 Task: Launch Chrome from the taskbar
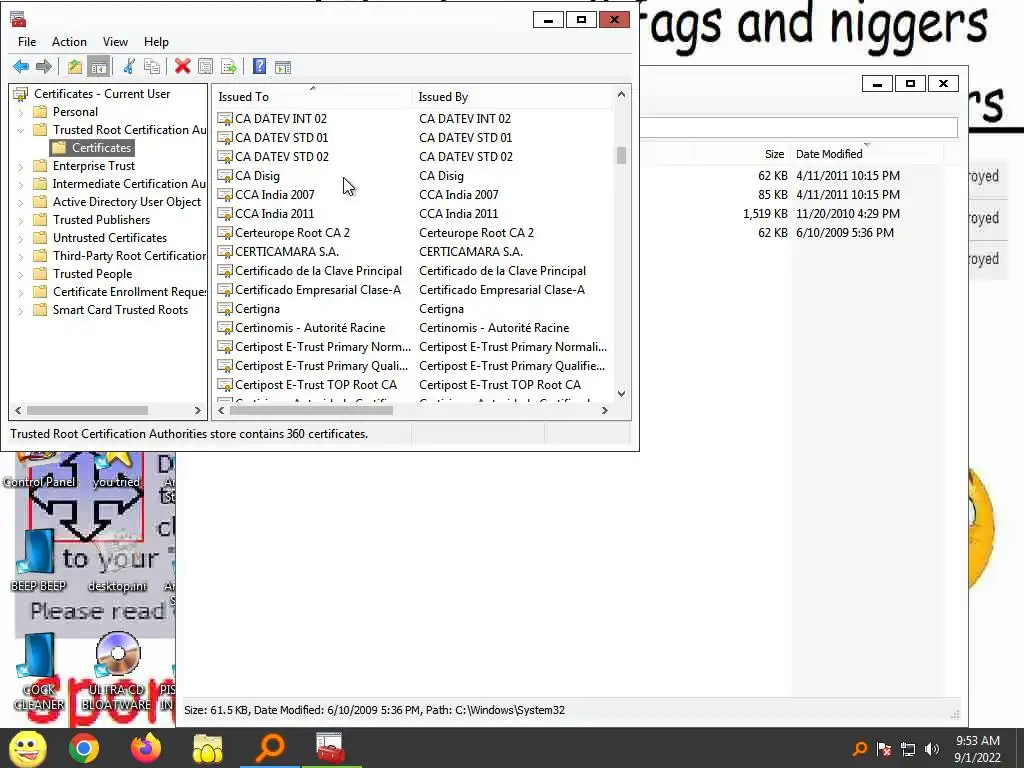(x=84, y=748)
